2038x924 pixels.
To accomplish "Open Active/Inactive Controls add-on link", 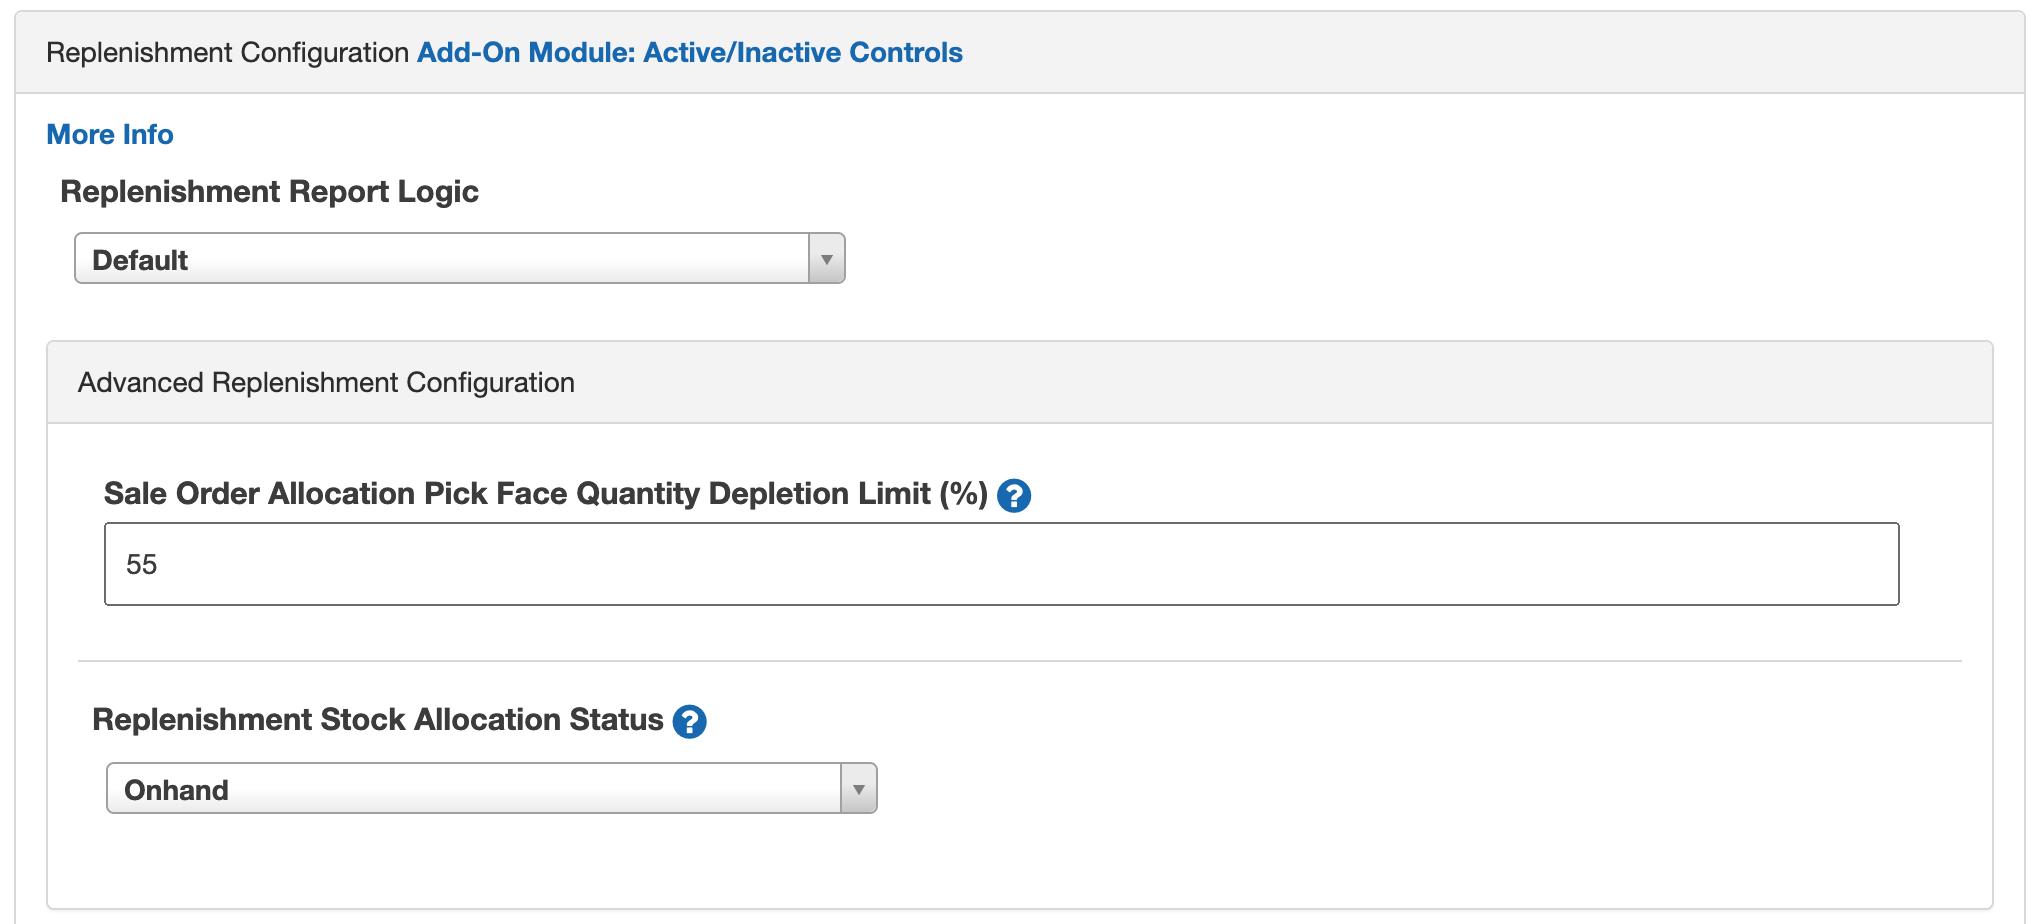I will [x=690, y=52].
